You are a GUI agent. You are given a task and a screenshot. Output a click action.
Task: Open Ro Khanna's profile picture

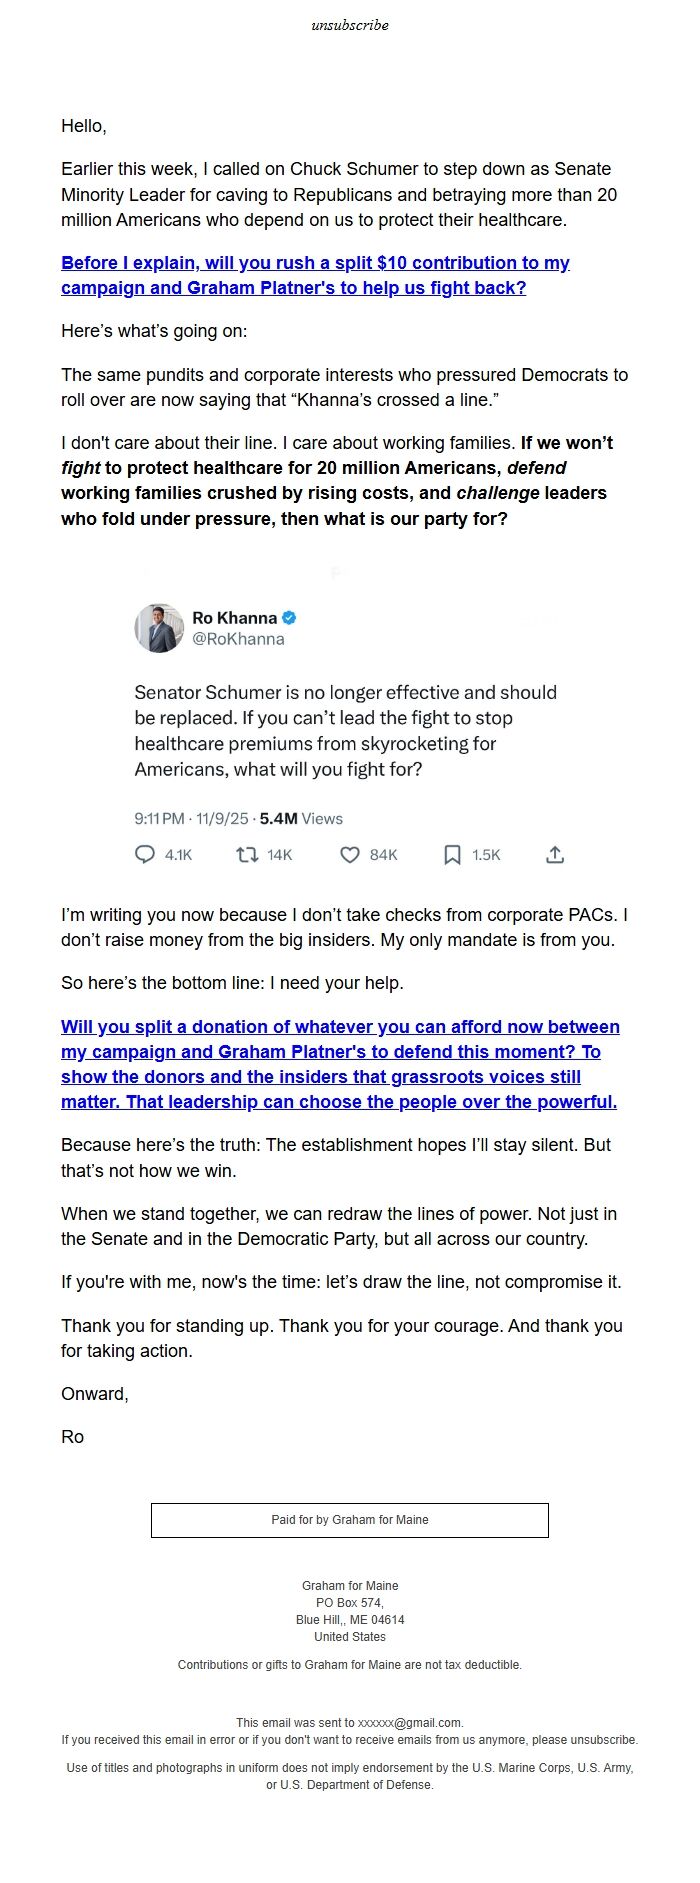pyautogui.click(x=159, y=628)
